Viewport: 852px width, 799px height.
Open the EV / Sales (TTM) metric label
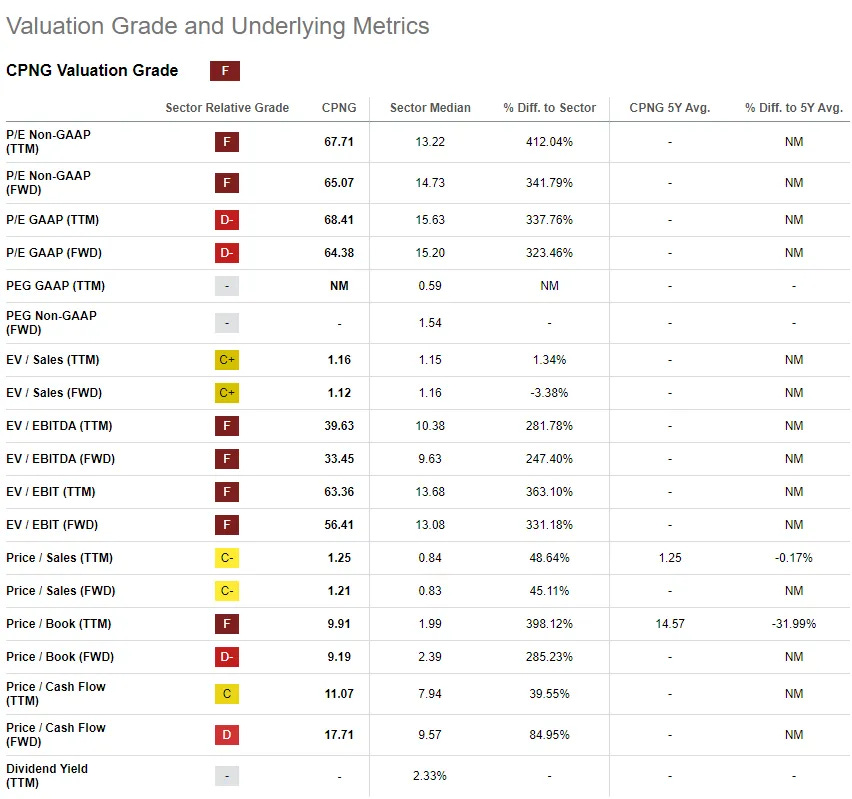tap(53, 360)
